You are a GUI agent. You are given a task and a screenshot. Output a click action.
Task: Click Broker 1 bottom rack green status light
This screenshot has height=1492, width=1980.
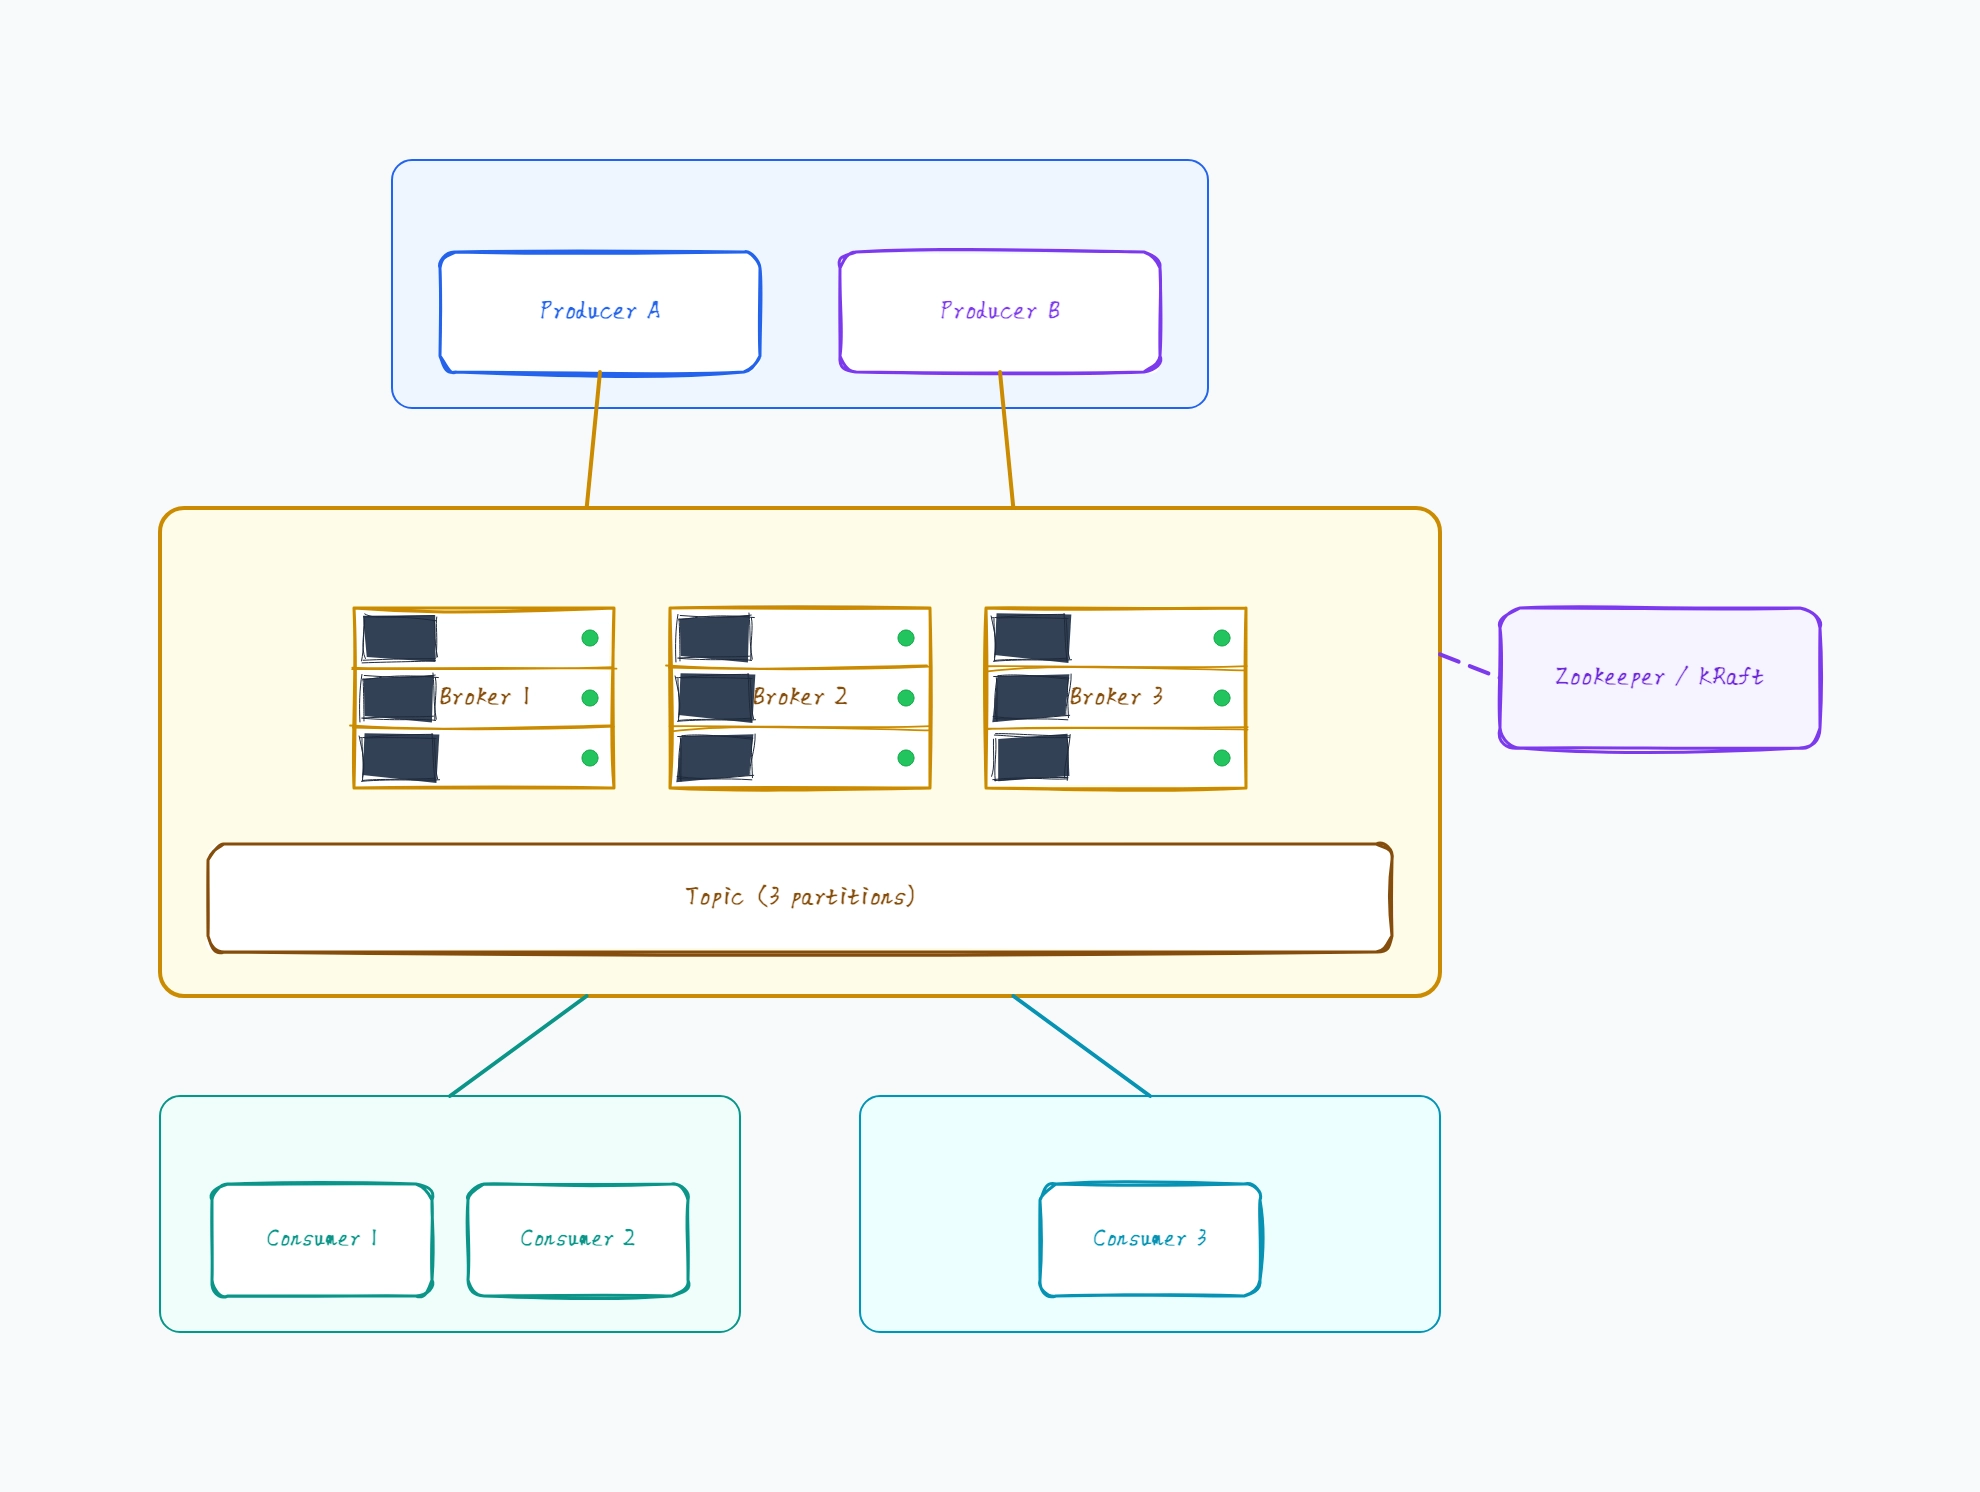tap(590, 758)
